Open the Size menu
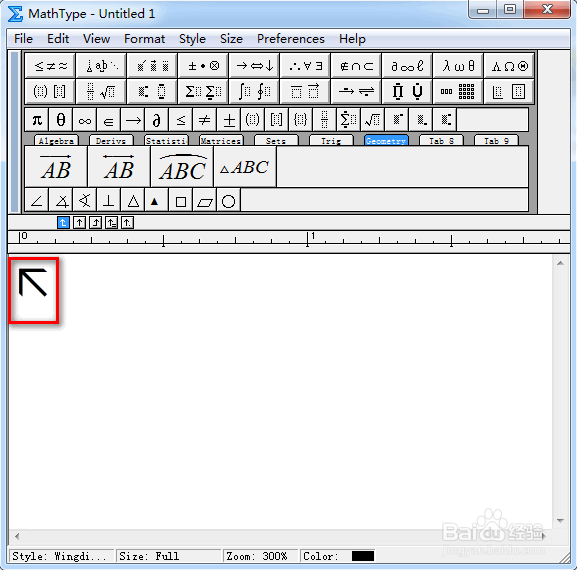This screenshot has height=570, width=577. point(231,39)
